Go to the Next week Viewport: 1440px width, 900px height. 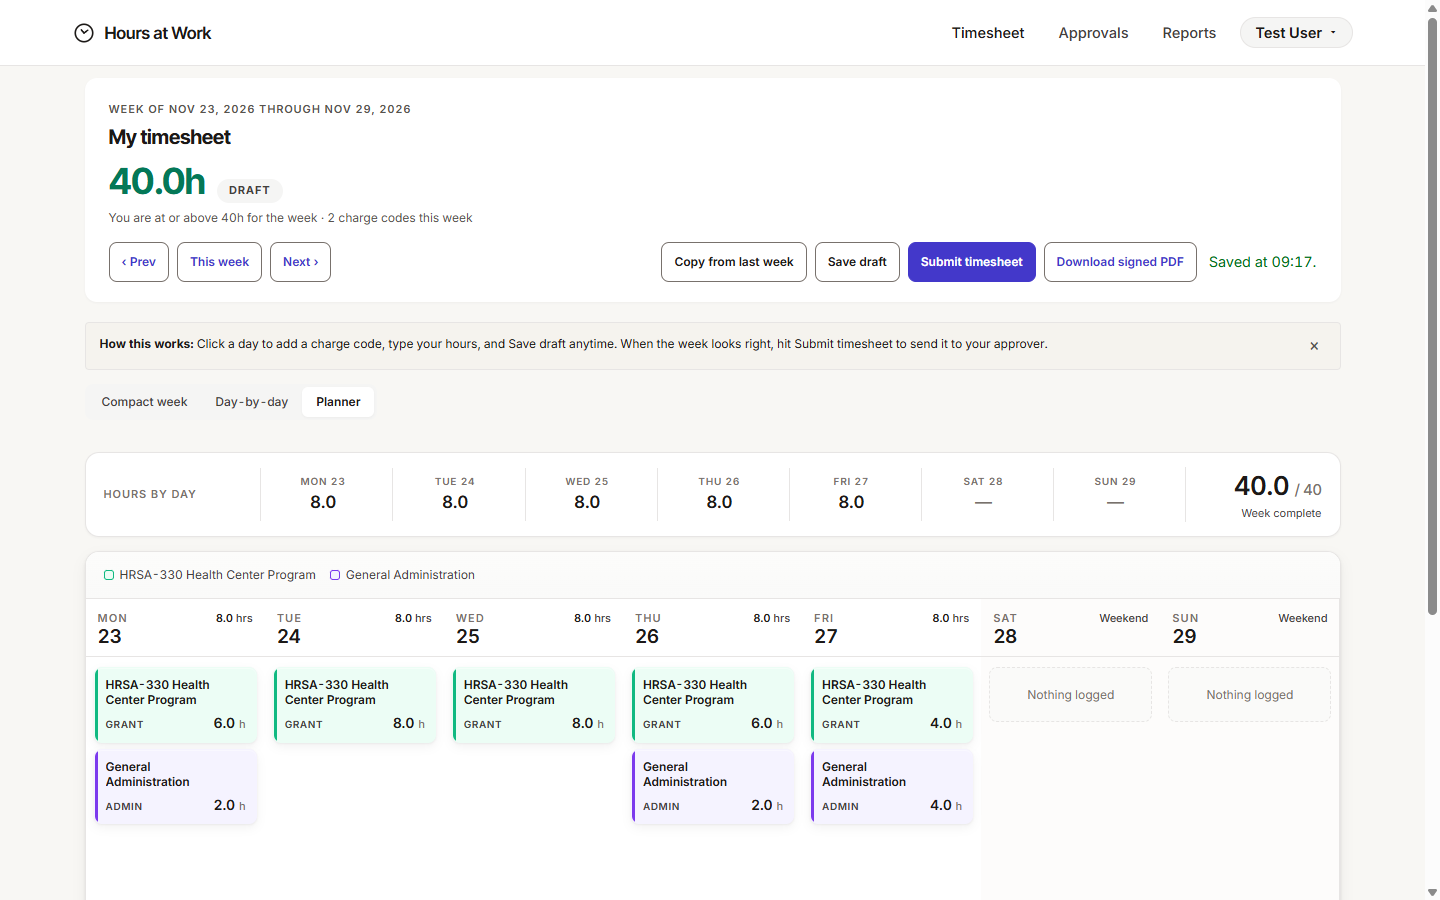point(300,262)
